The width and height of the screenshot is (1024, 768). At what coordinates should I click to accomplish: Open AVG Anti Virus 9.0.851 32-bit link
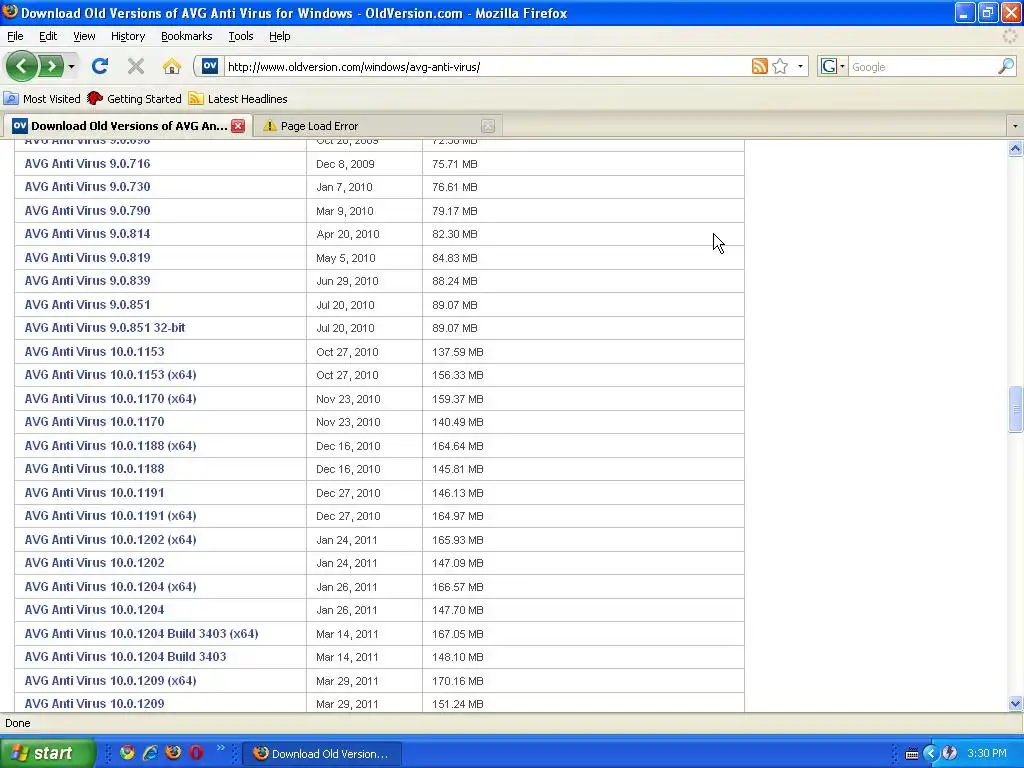105,328
